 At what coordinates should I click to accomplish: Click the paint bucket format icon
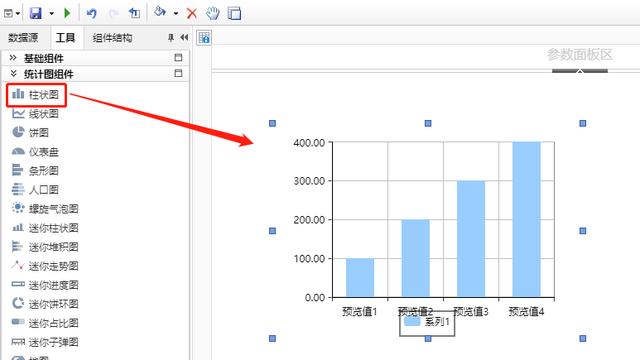point(160,12)
